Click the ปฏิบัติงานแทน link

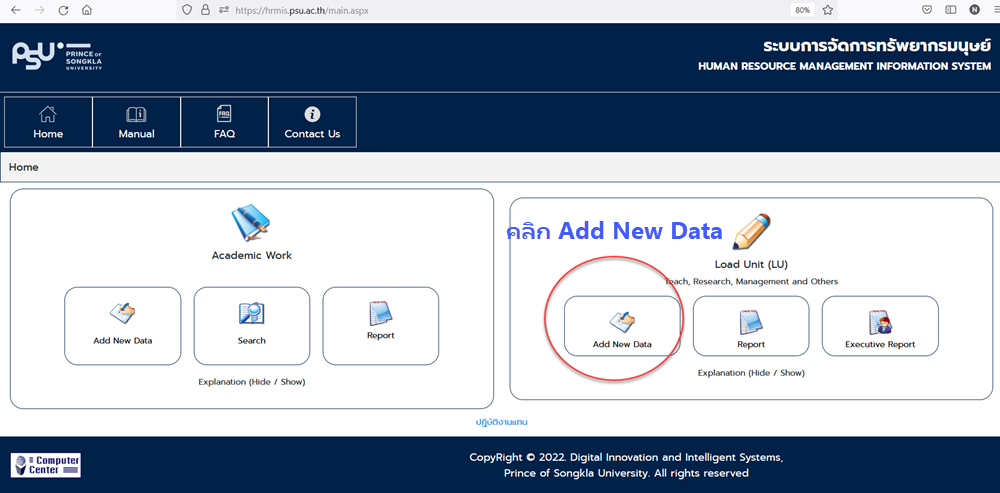(x=501, y=422)
